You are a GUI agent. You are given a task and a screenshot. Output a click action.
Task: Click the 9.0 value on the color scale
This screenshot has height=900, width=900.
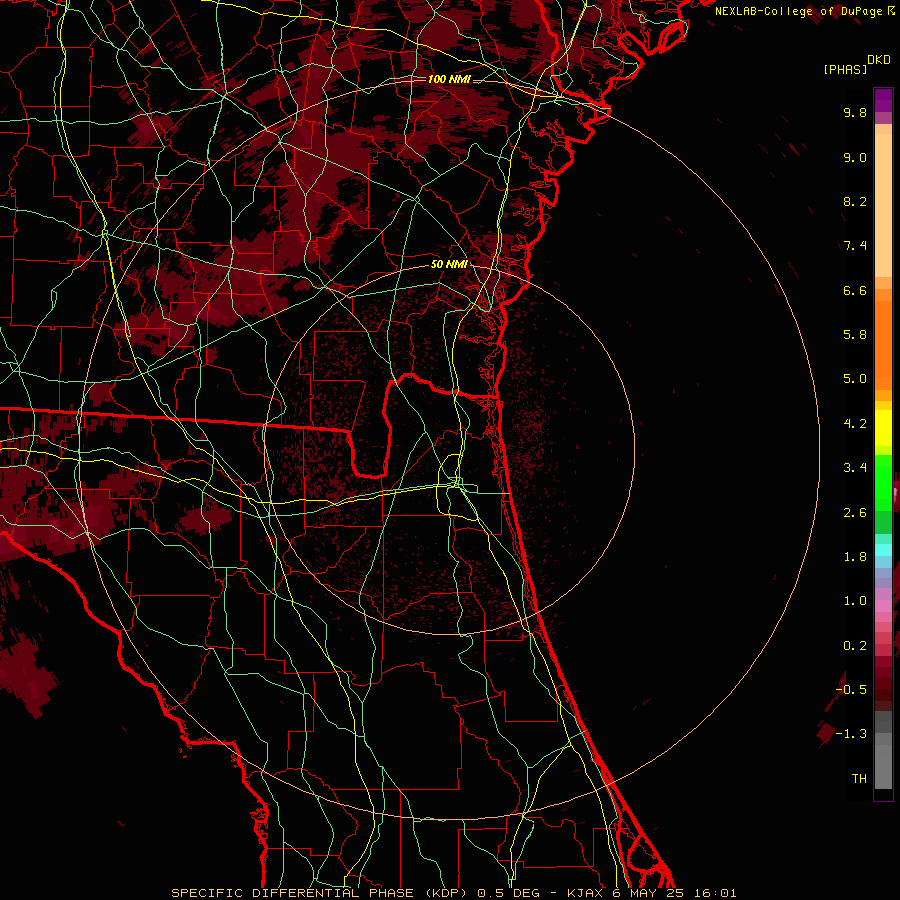pyautogui.click(x=855, y=157)
